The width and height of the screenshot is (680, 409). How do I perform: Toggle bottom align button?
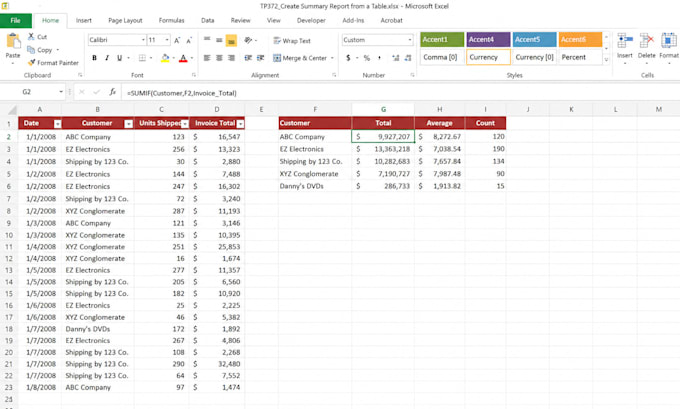[x=231, y=40]
